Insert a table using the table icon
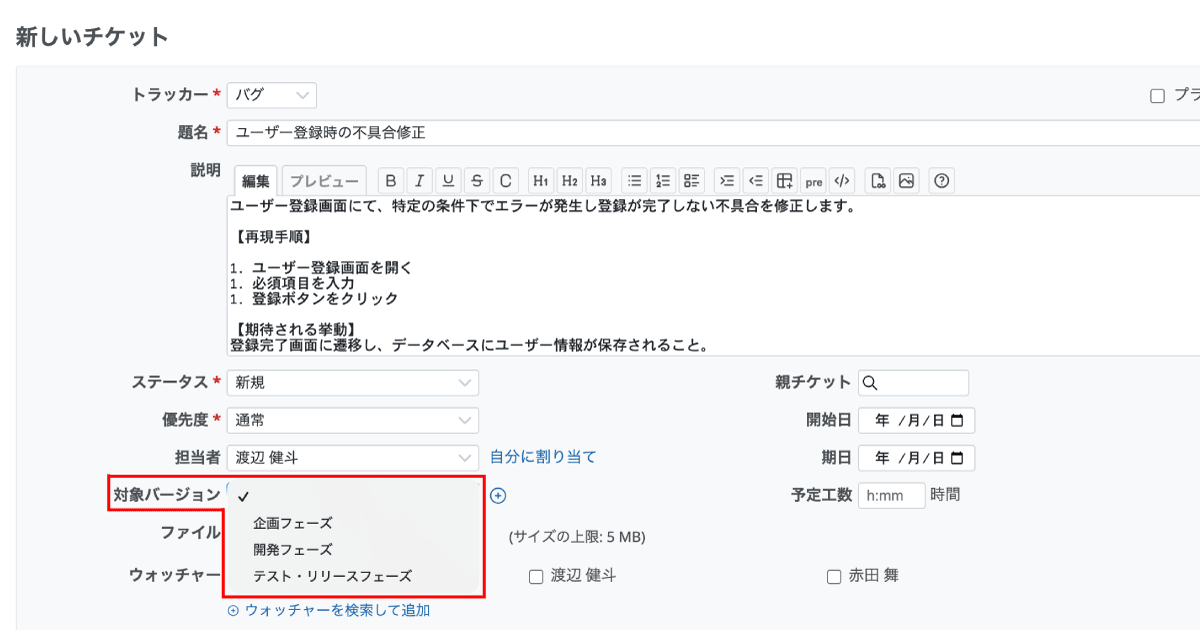 click(785, 181)
